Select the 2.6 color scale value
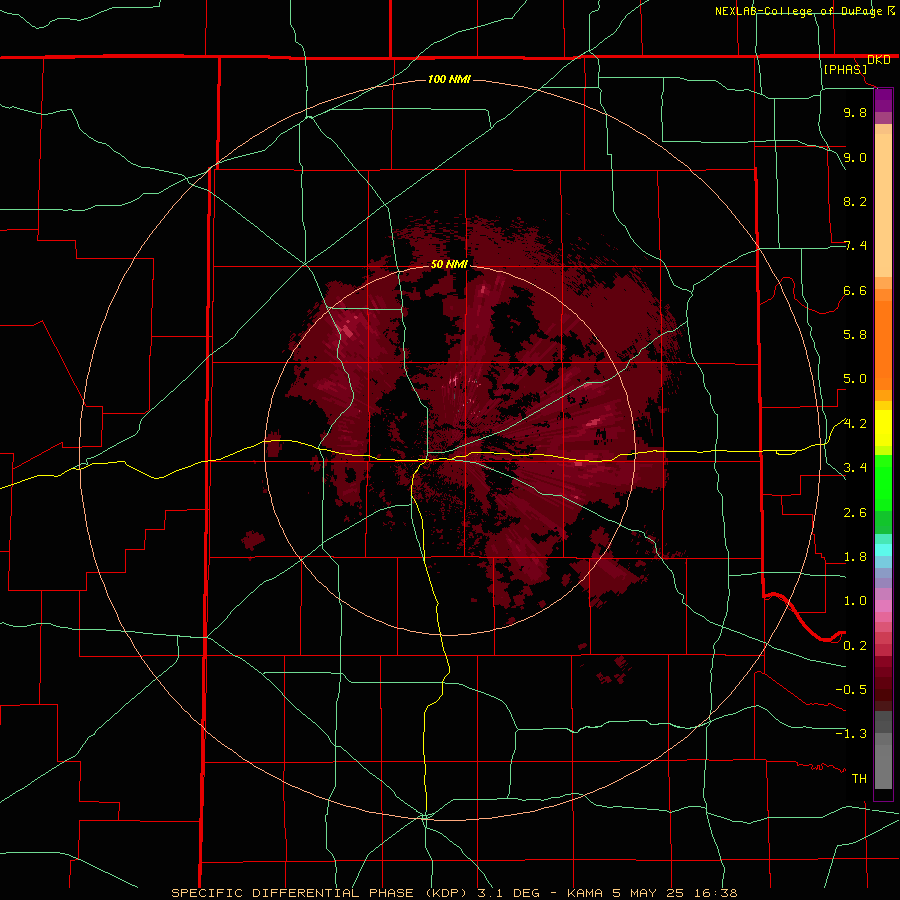This screenshot has height=900, width=900. (x=855, y=513)
